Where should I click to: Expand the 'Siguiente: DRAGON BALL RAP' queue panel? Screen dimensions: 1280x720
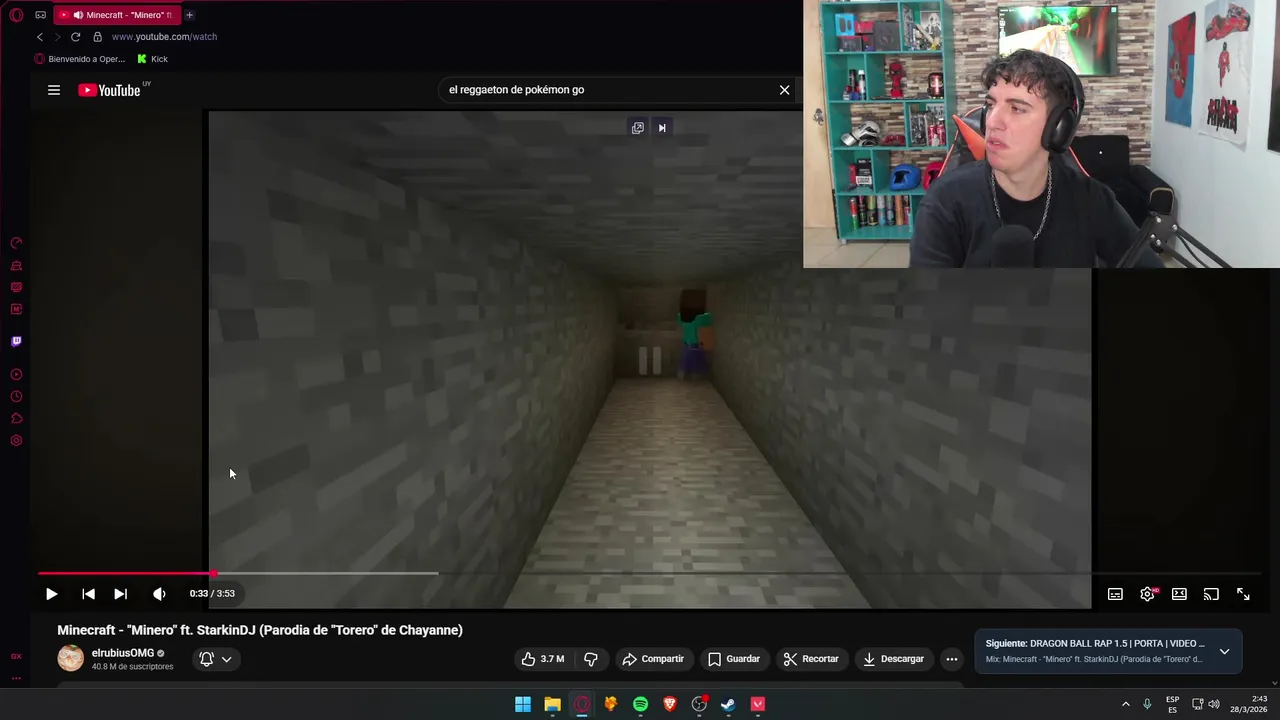pos(1224,651)
